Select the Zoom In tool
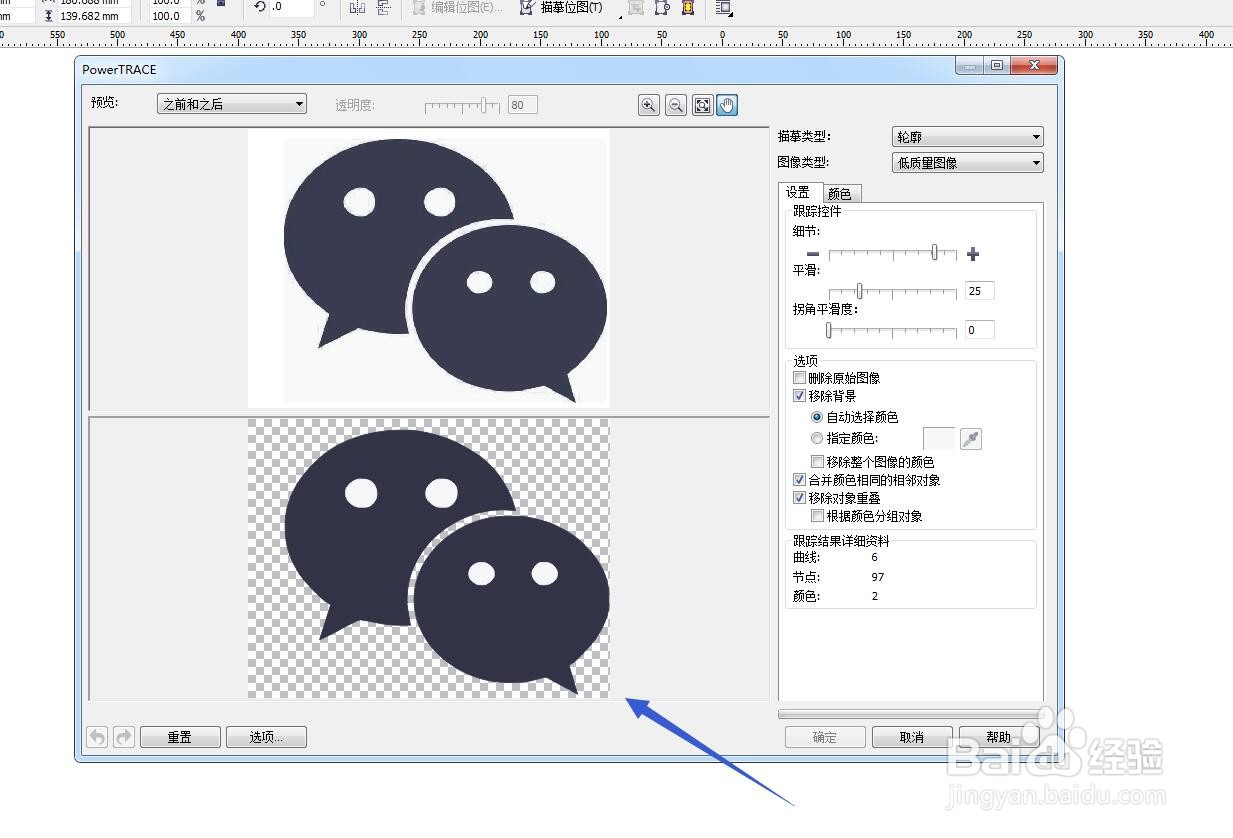Image resolution: width=1233 pixels, height=838 pixels. [x=648, y=105]
